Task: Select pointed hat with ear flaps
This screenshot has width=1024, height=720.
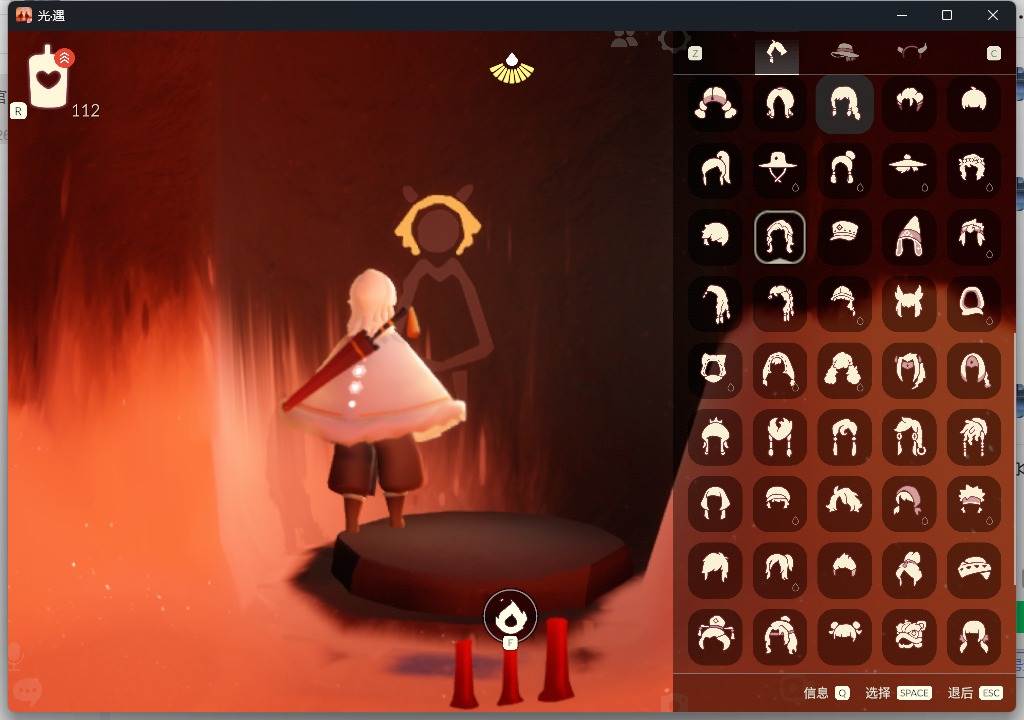Action: pos(908,237)
